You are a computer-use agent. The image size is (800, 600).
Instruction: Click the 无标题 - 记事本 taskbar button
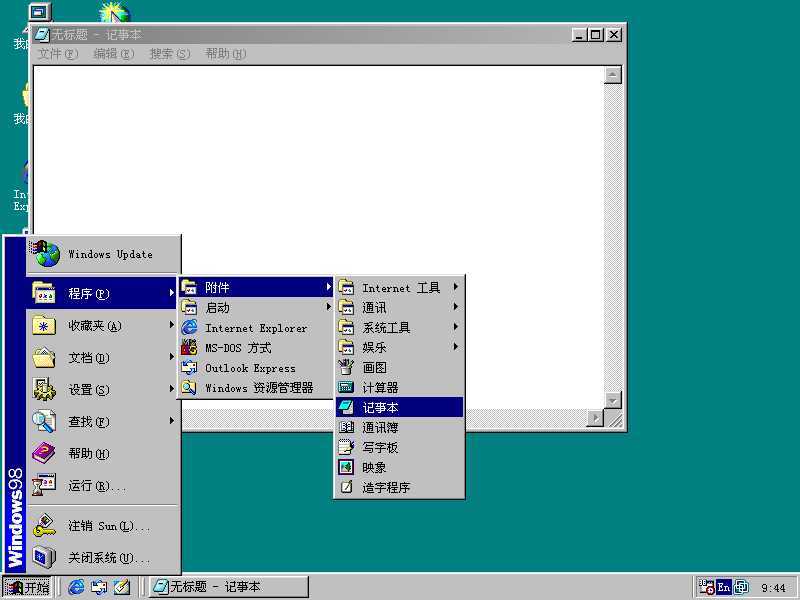[x=229, y=587]
